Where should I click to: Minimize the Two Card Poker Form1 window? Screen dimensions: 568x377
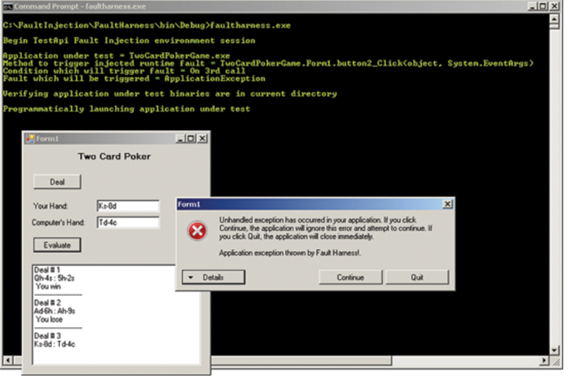(180, 139)
